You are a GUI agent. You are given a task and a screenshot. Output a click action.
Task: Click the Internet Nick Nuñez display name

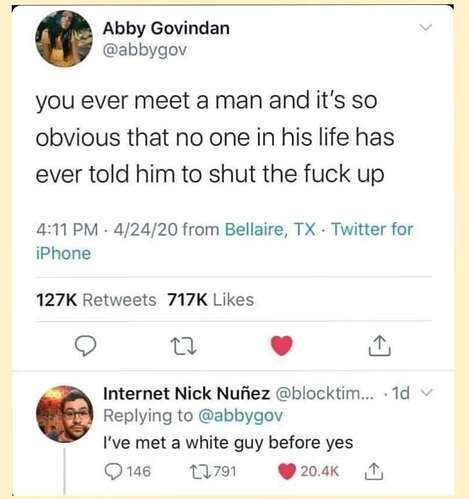click(187, 393)
